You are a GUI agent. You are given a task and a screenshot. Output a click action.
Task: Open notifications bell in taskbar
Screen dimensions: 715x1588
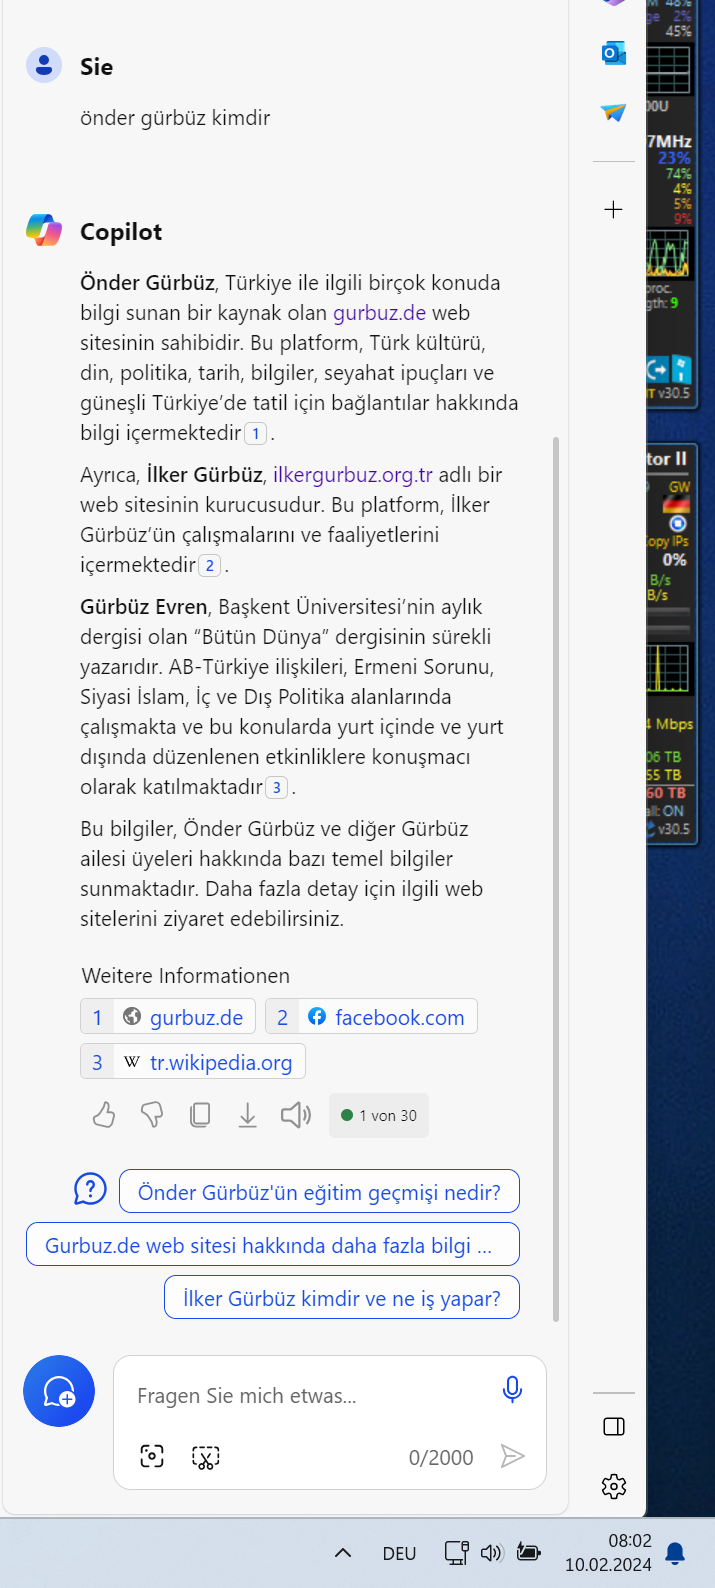pos(676,1553)
